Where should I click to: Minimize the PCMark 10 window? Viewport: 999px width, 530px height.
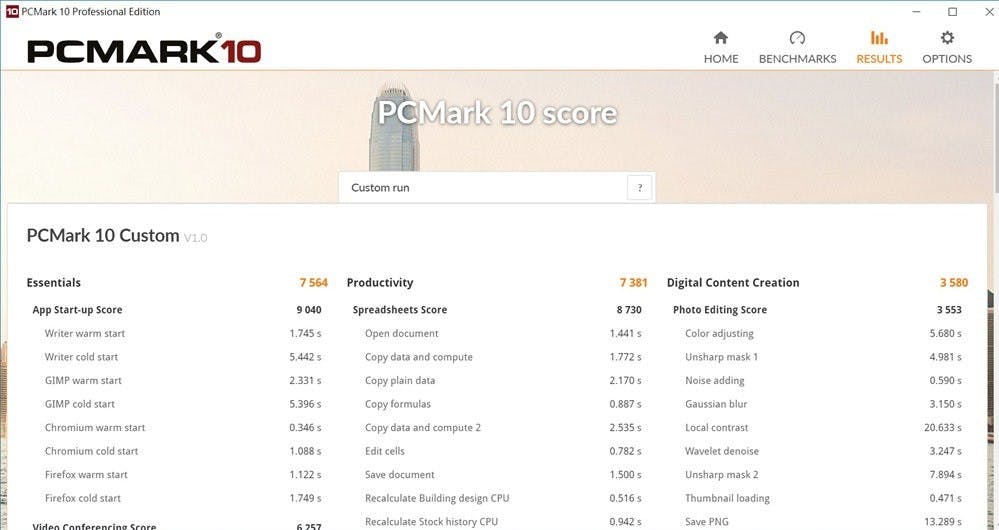pos(916,11)
